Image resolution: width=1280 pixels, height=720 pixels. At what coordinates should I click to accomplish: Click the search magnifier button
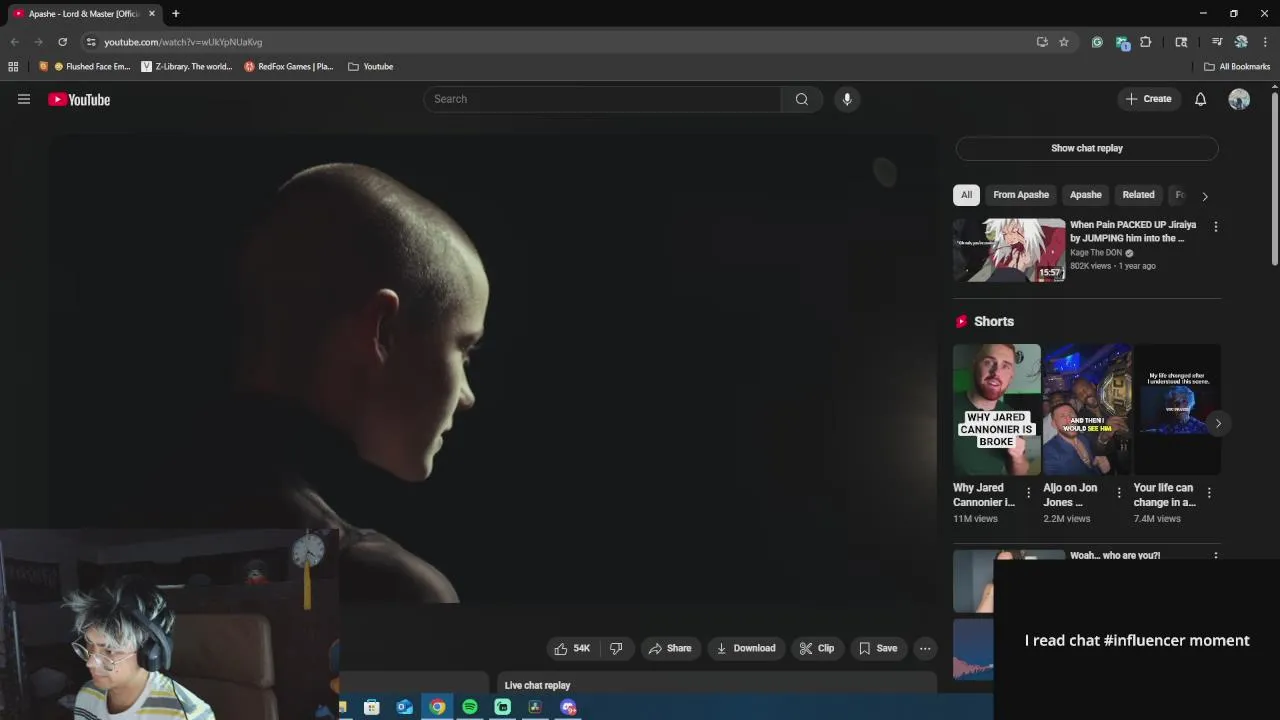tap(801, 99)
